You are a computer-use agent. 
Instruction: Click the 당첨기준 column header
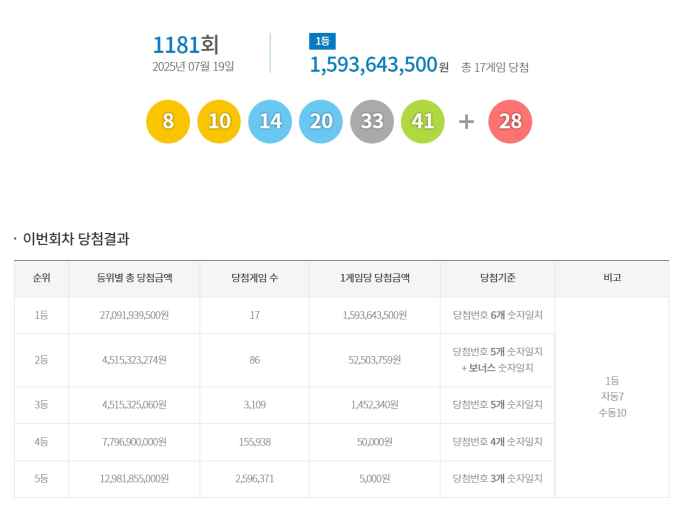tap(498, 277)
